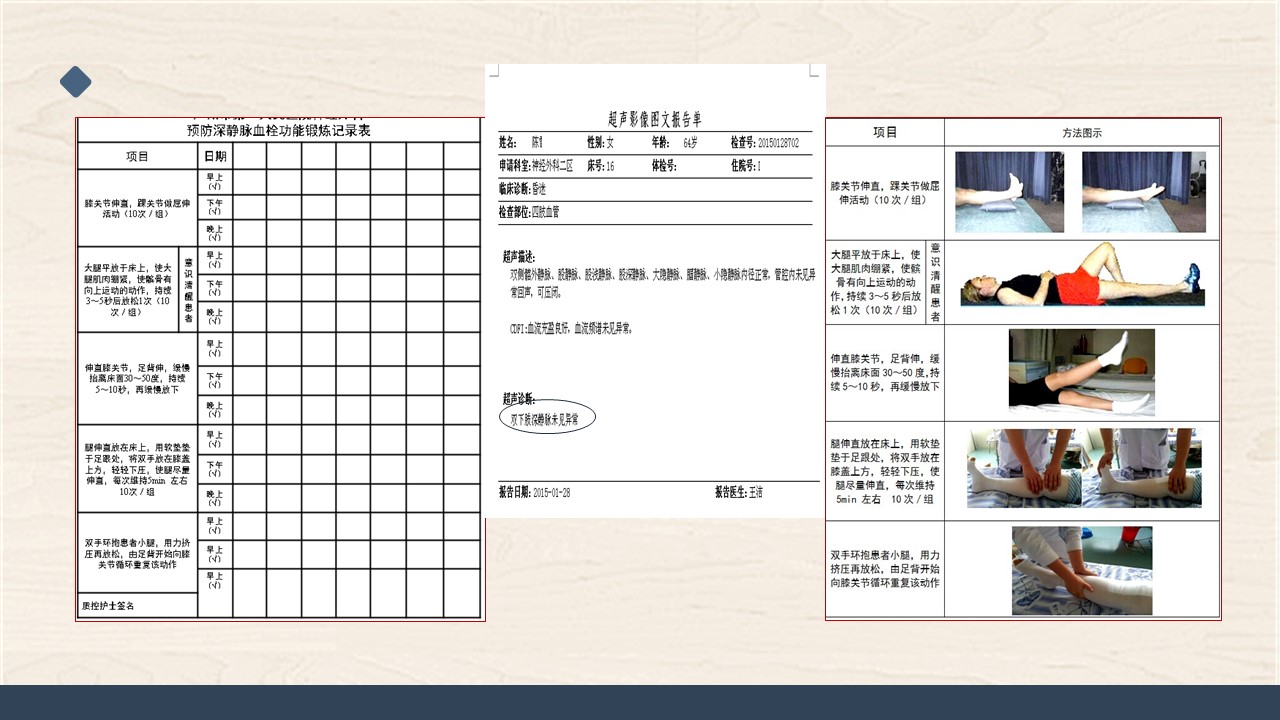Click the 预防深静脉血栓功能锻炼记录表 title

[278, 131]
